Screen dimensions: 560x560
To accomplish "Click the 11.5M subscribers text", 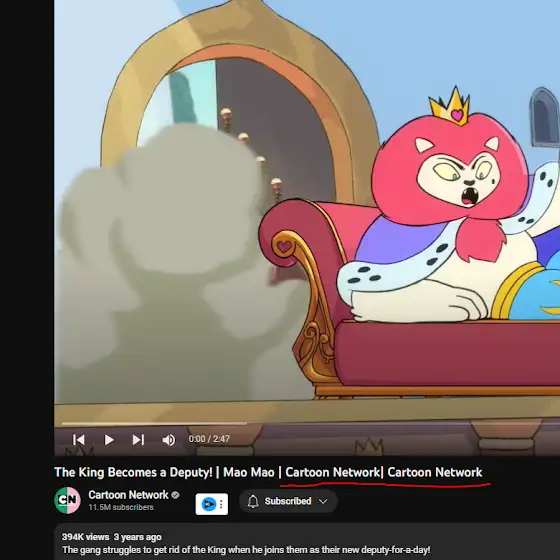I will [x=121, y=507].
